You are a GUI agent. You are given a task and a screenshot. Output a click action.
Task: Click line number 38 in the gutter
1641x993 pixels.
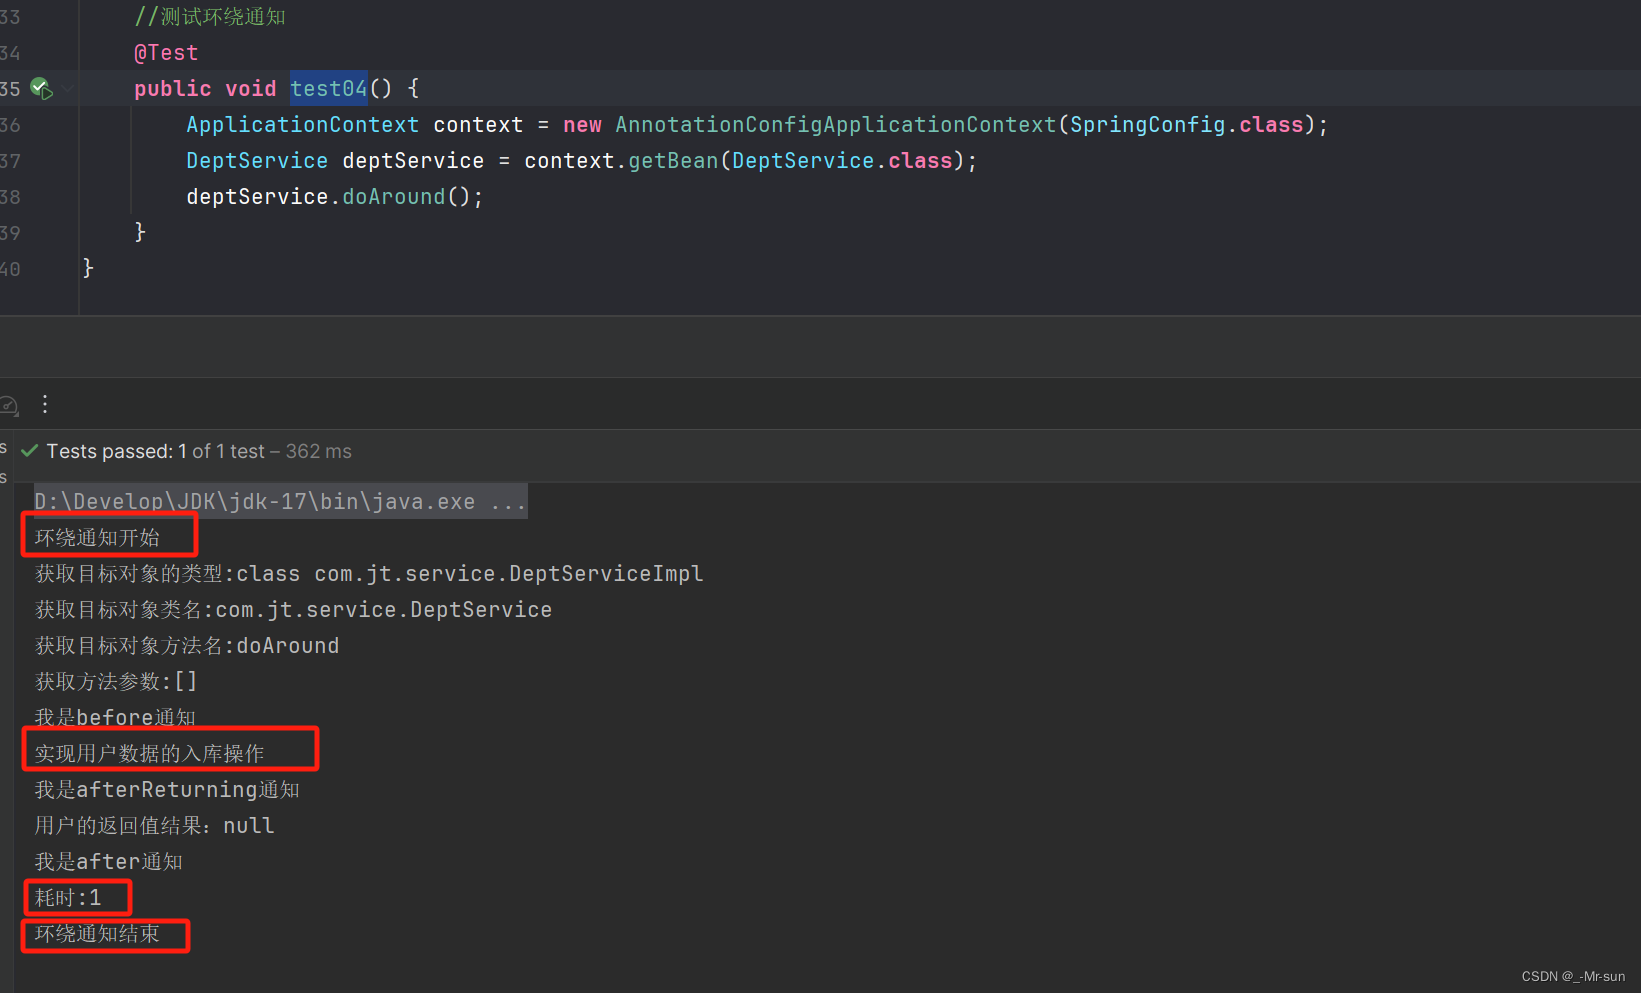coord(10,197)
